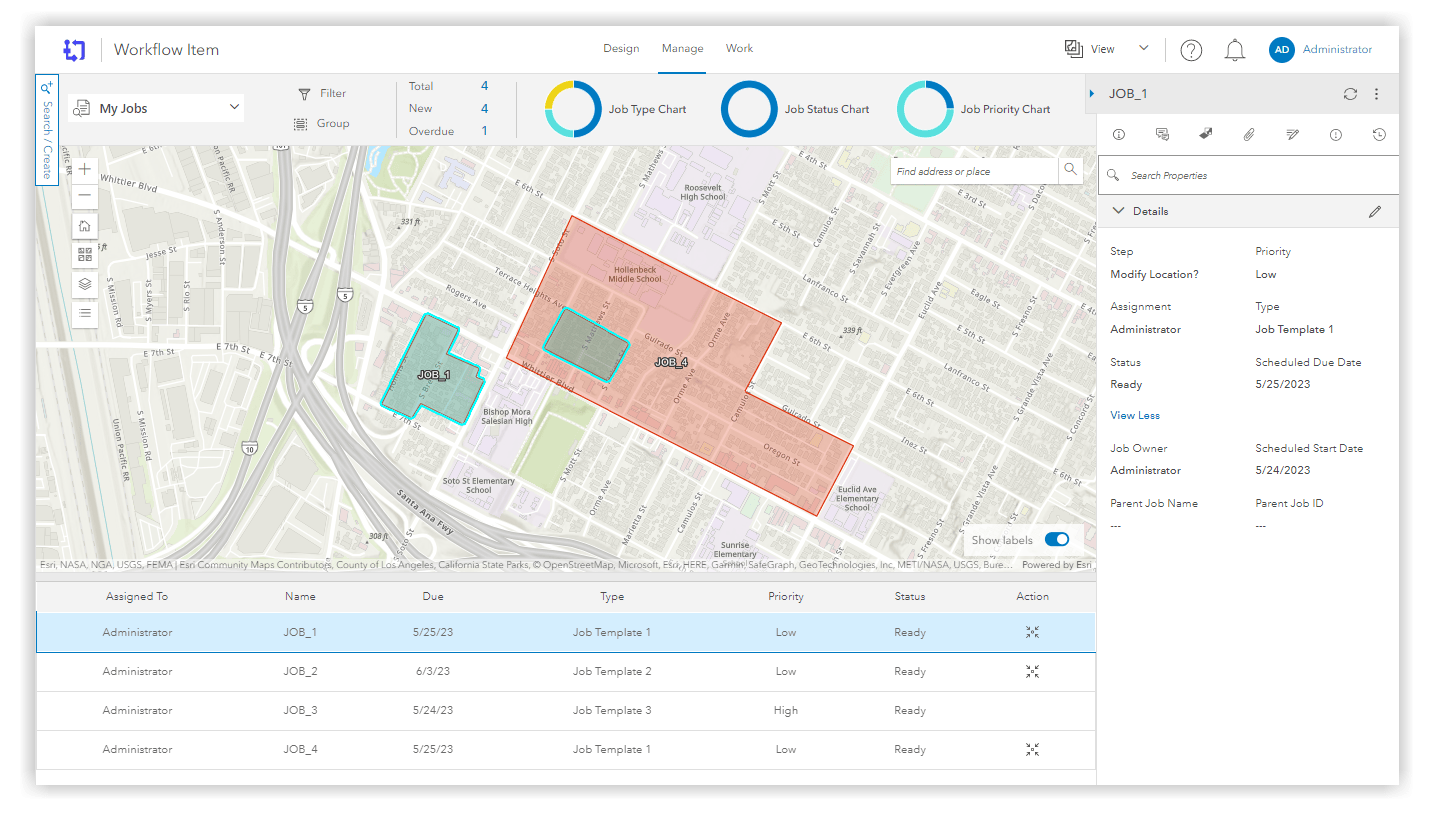This screenshot has height=822, width=1434.
Task: Open the help question mark icon
Action: pos(1191,50)
